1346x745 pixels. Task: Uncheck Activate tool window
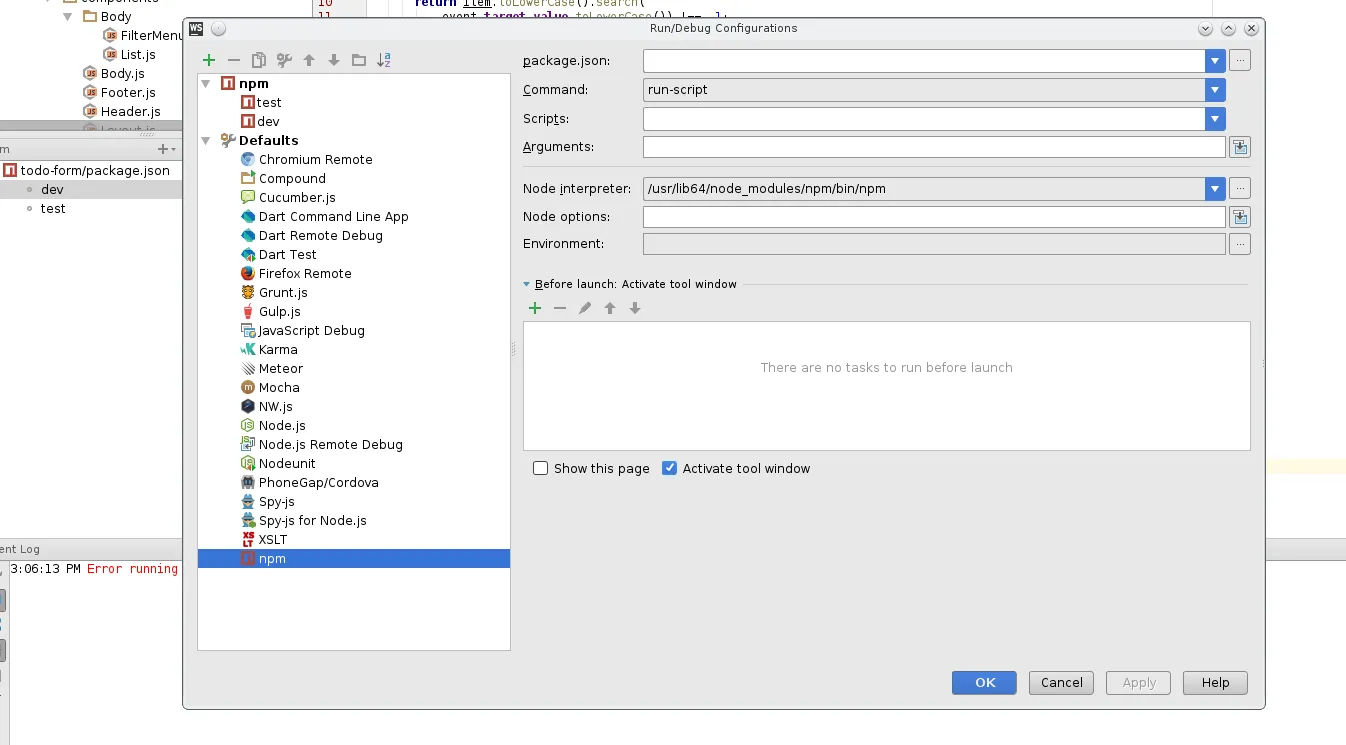point(670,468)
